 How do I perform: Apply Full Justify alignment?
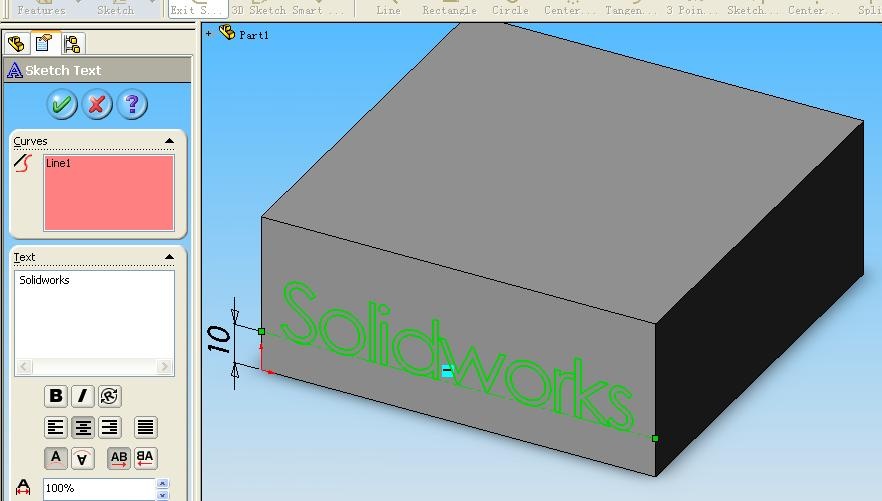146,427
